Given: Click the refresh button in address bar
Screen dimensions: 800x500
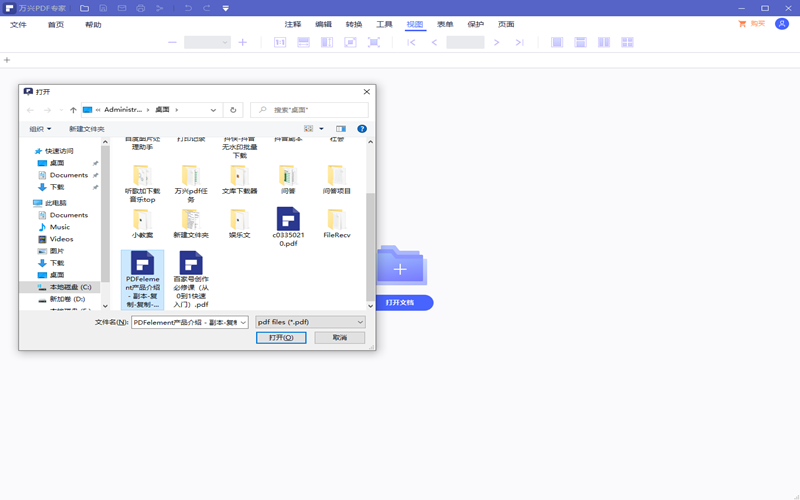Looking at the screenshot, I should pyautogui.click(x=233, y=110).
